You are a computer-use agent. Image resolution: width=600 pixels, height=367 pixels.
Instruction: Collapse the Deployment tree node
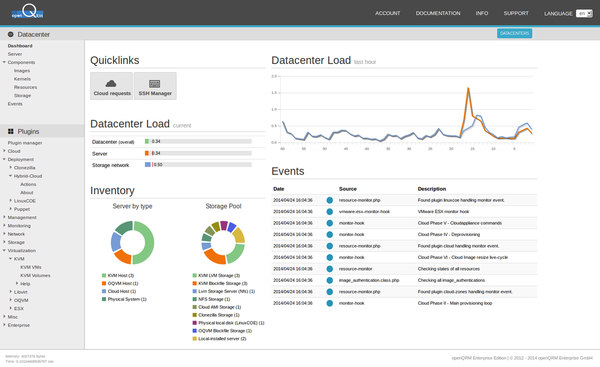[x=4, y=159]
